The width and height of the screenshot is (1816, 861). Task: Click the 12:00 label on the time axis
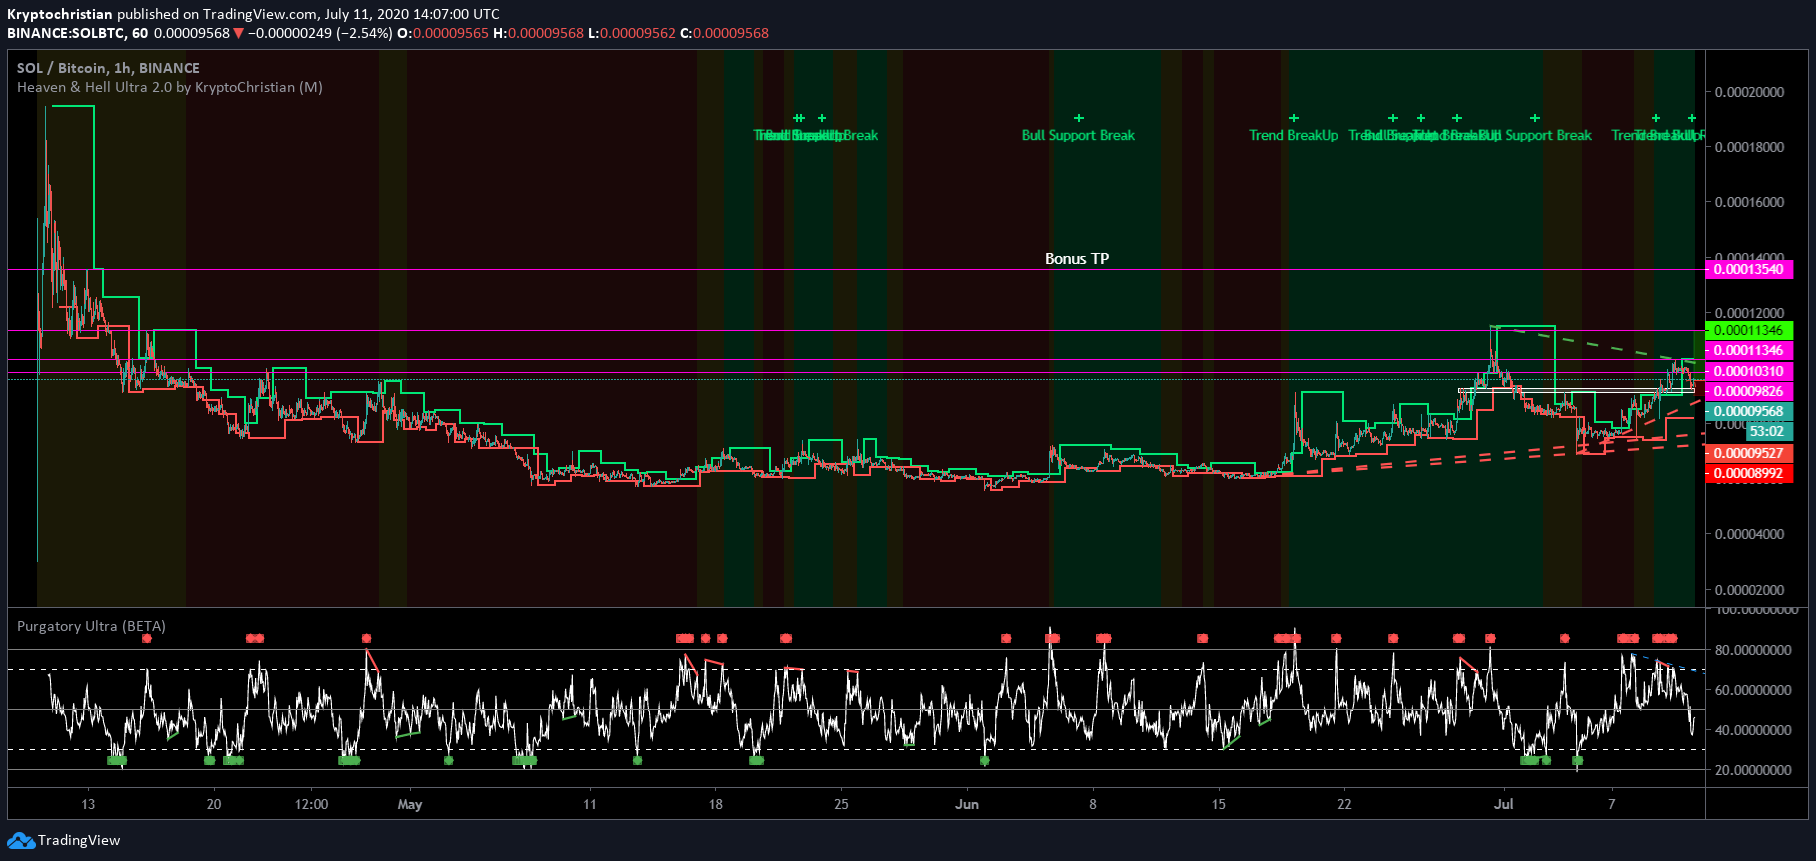pyautogui.click(x=312, y=804)
